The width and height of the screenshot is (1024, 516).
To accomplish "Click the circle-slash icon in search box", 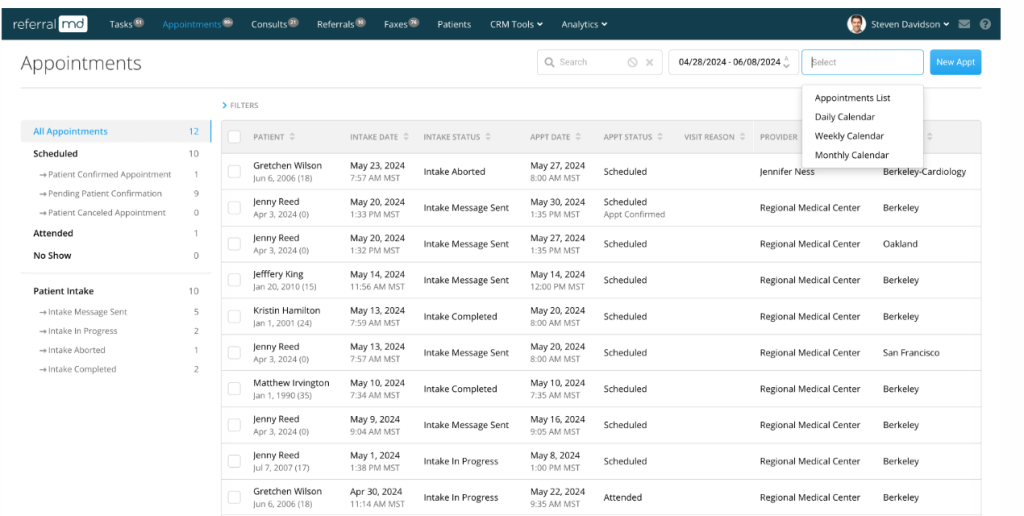I will coord(632,62).
